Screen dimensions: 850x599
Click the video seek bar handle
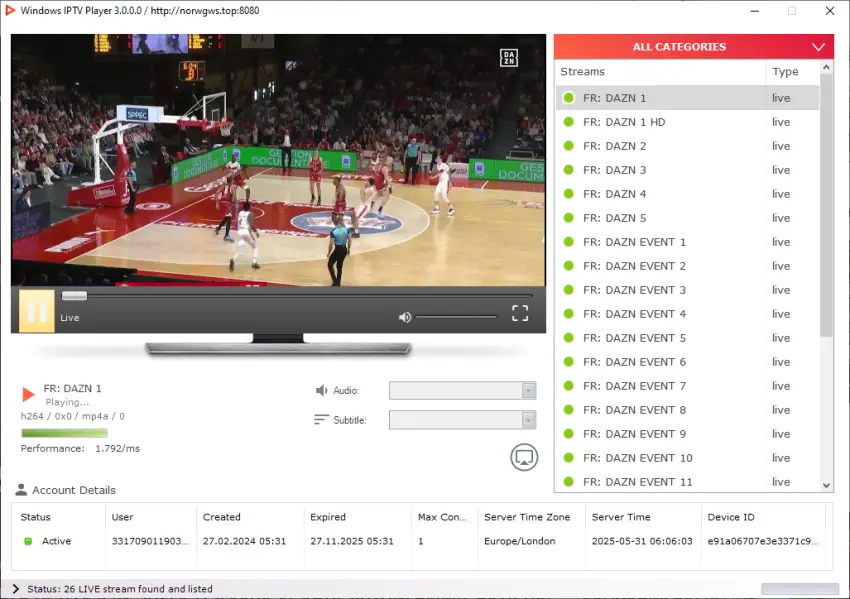tap(74, 295)
